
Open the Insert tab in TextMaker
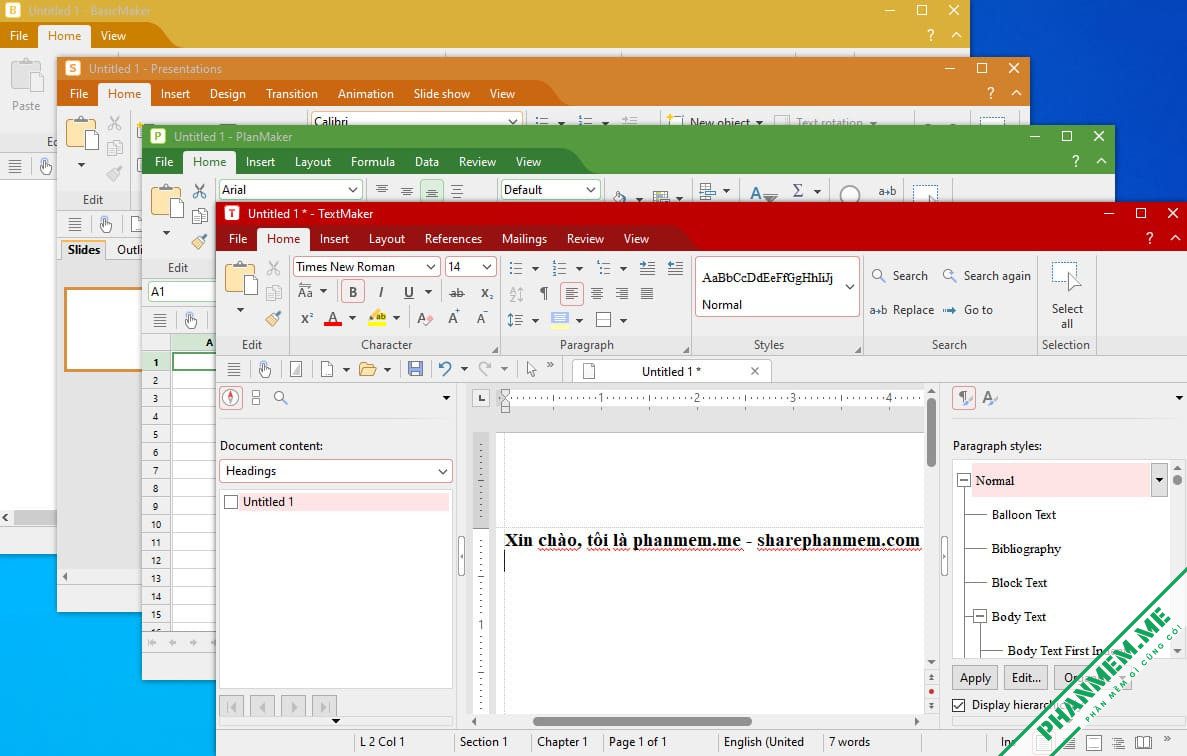click(x=334, y=238)
